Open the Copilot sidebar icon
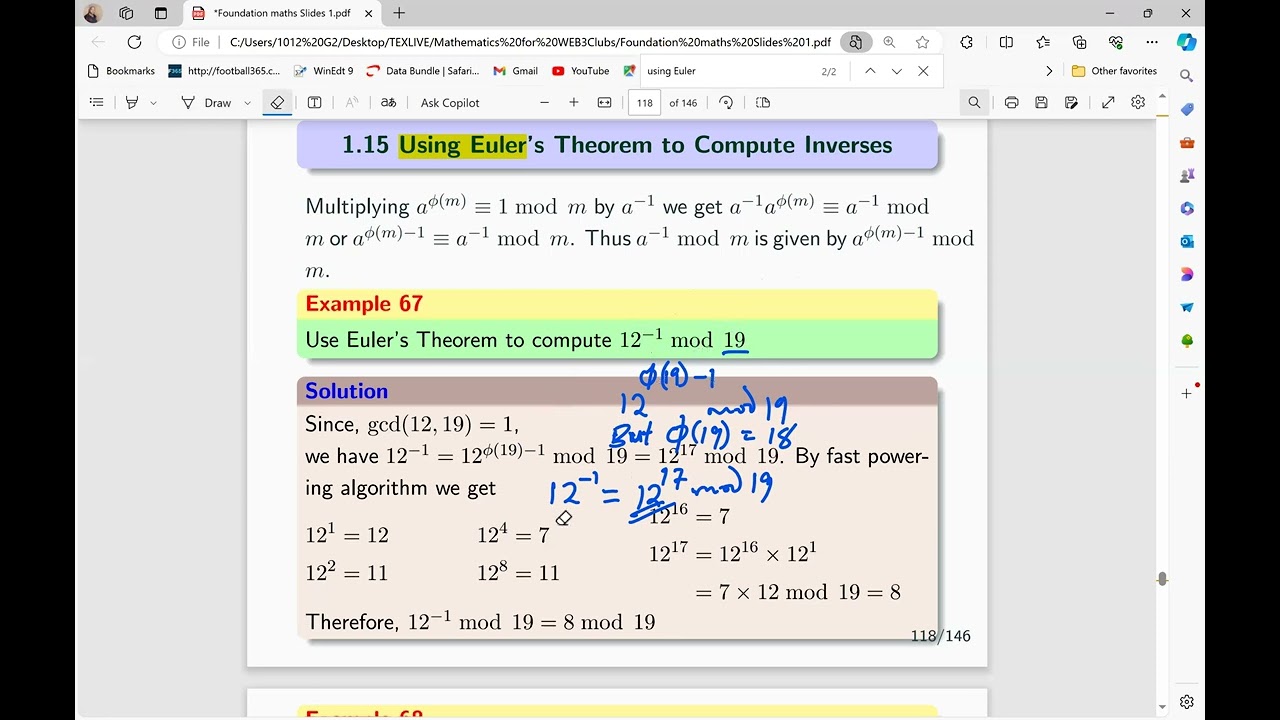 (1187, 42)
